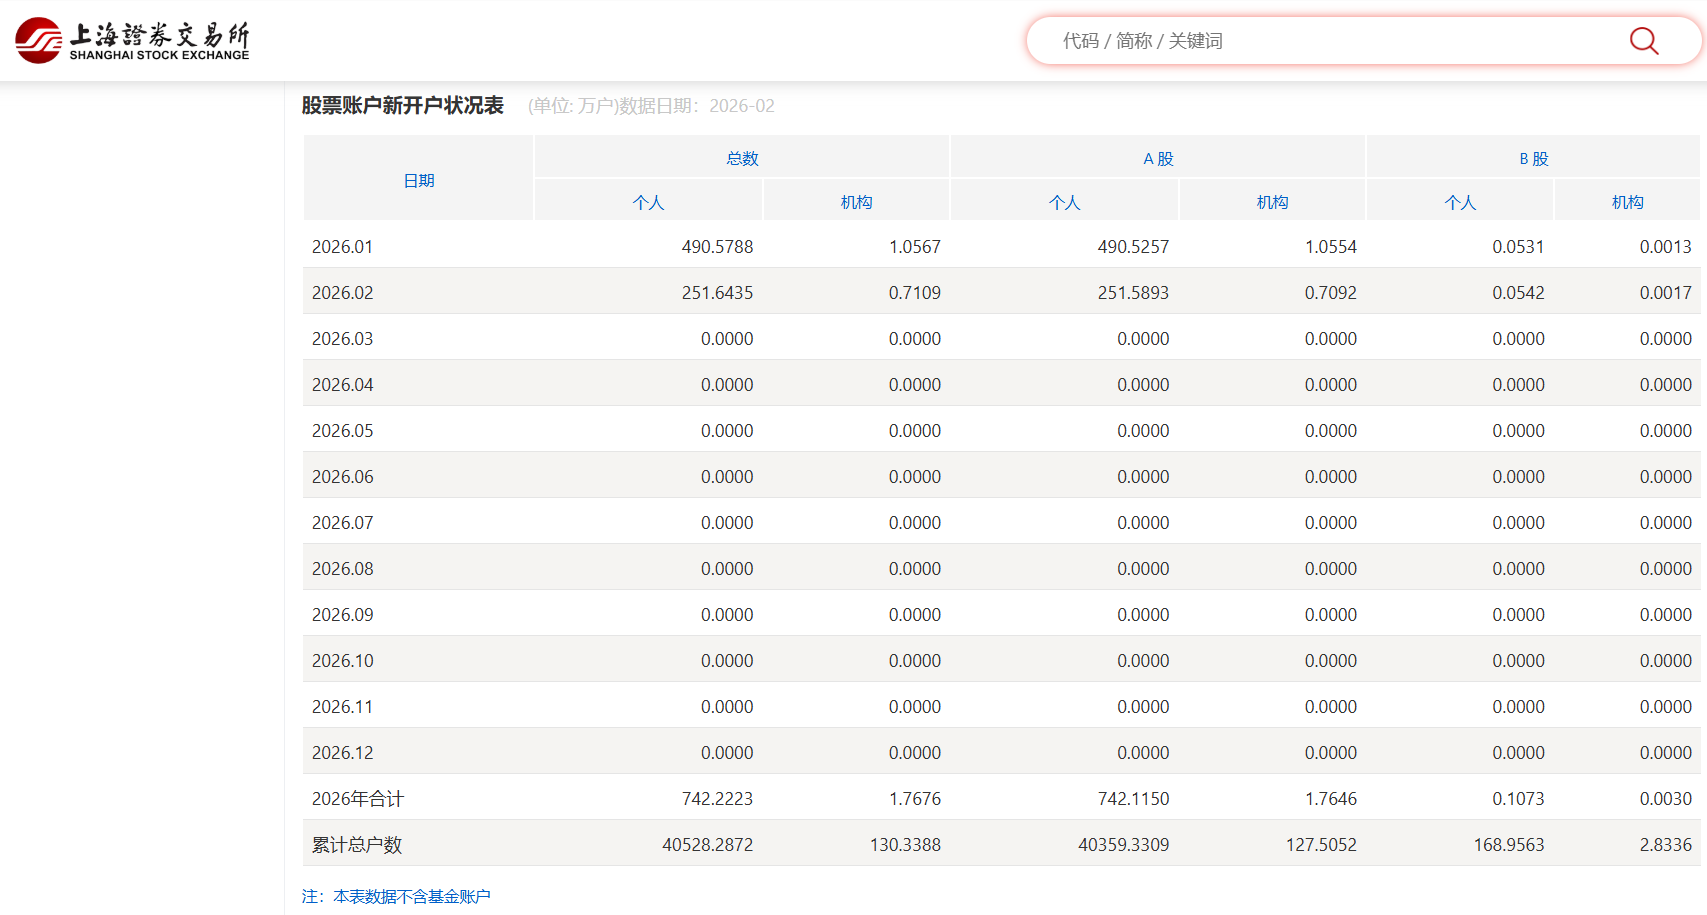Click 个人 header under 总数
The height and width of the screenshot is (915, 1707).
point(648,202)
